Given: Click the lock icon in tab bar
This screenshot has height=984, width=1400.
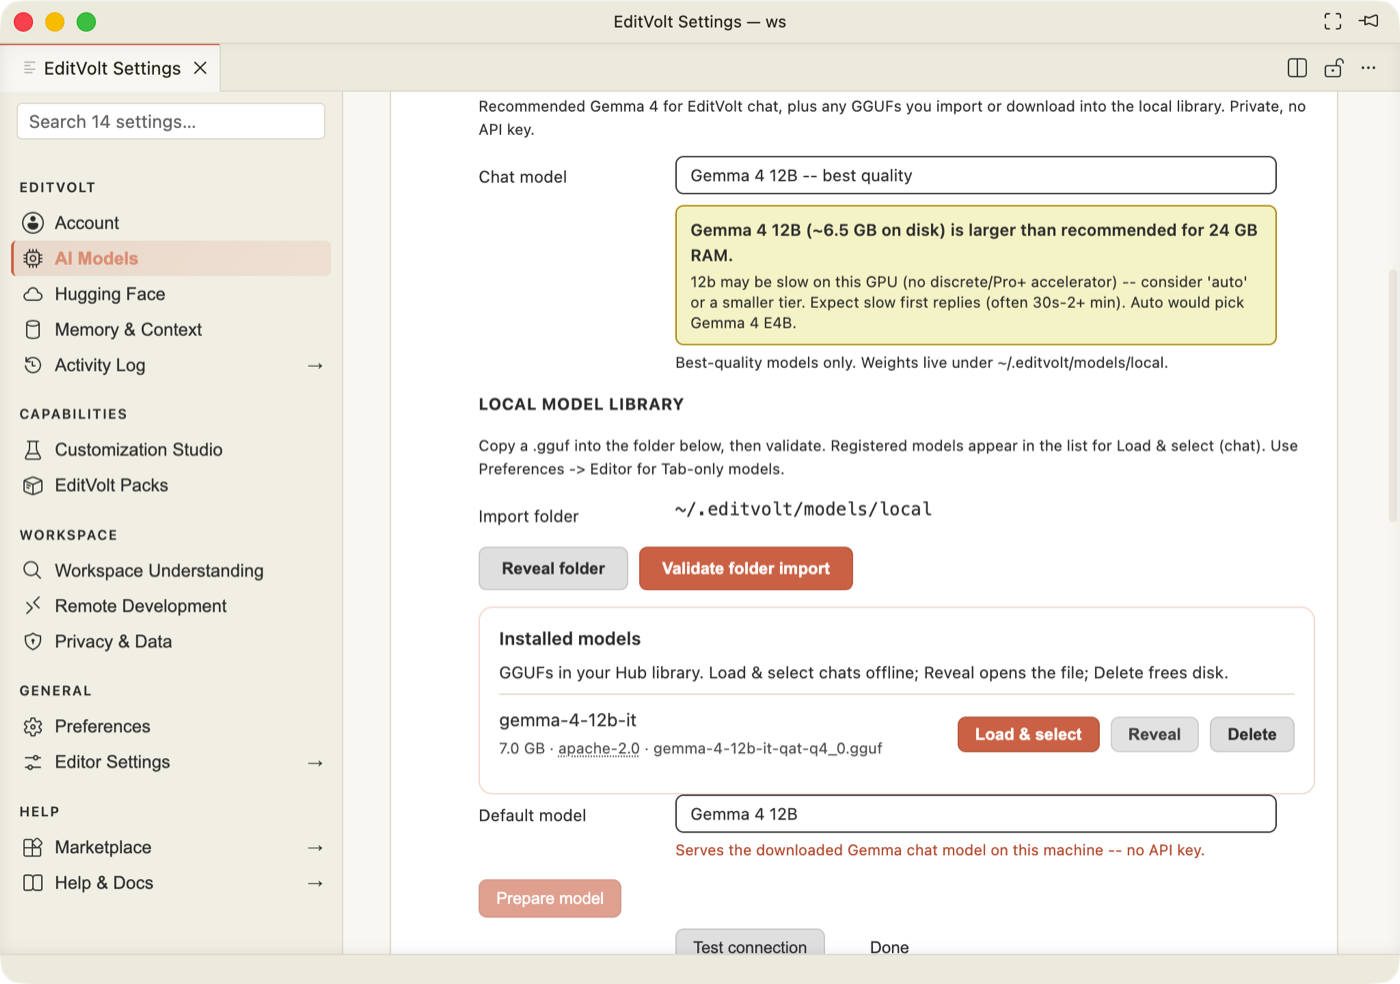Looking at the screenshot, I should click(1333, 68).
